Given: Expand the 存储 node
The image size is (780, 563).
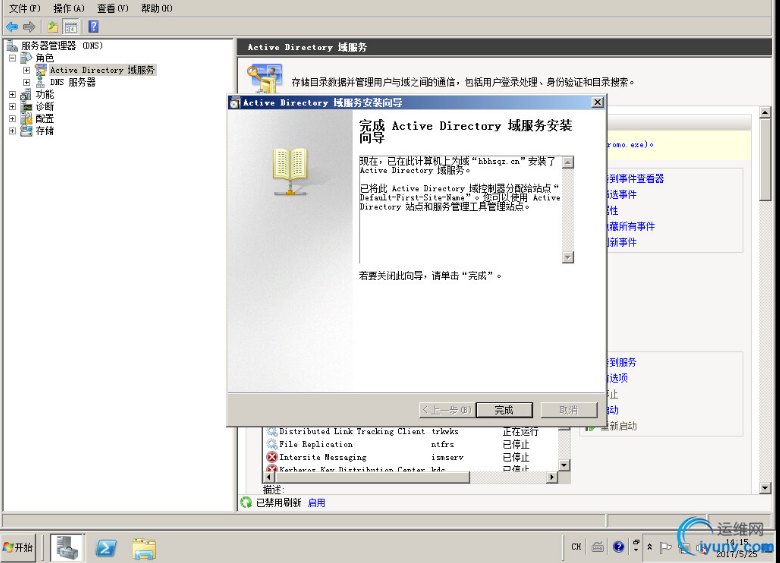Looking at the screenshot, I should pyautogui.click(x=12, y=131).
